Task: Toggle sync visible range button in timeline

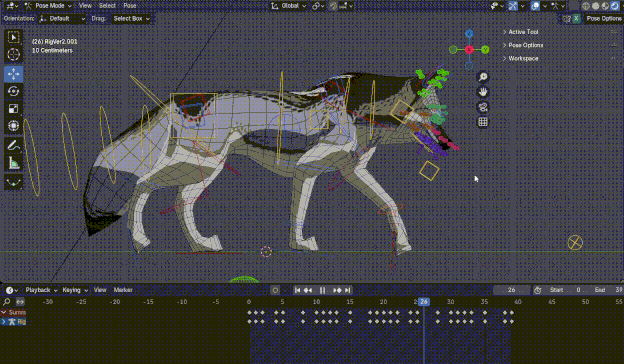Action: (x=20, y=302)
